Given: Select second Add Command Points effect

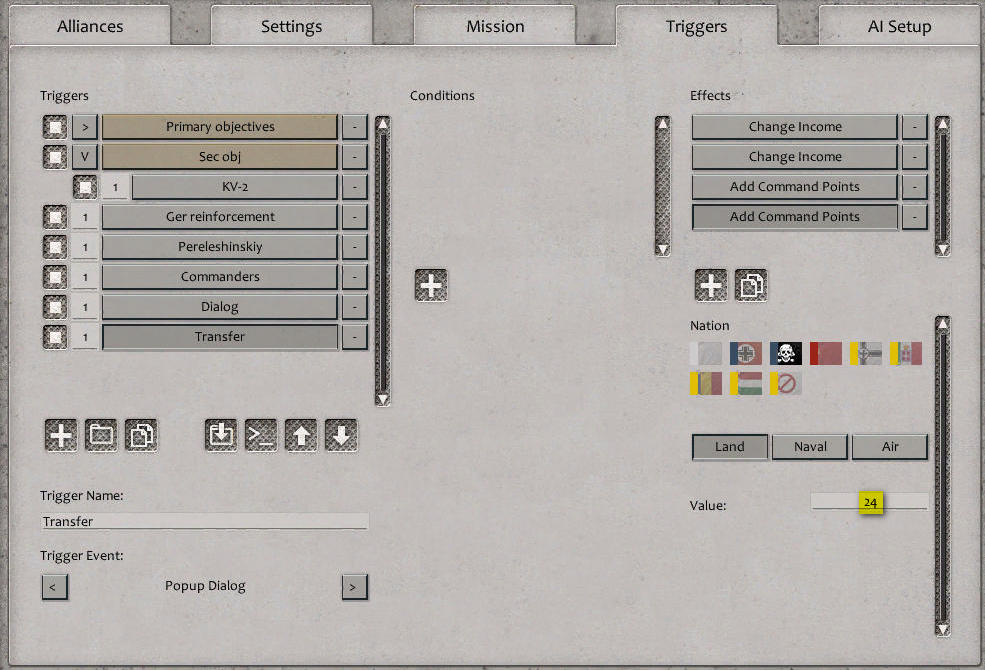Looking at the screenshot, I should 795,217.
